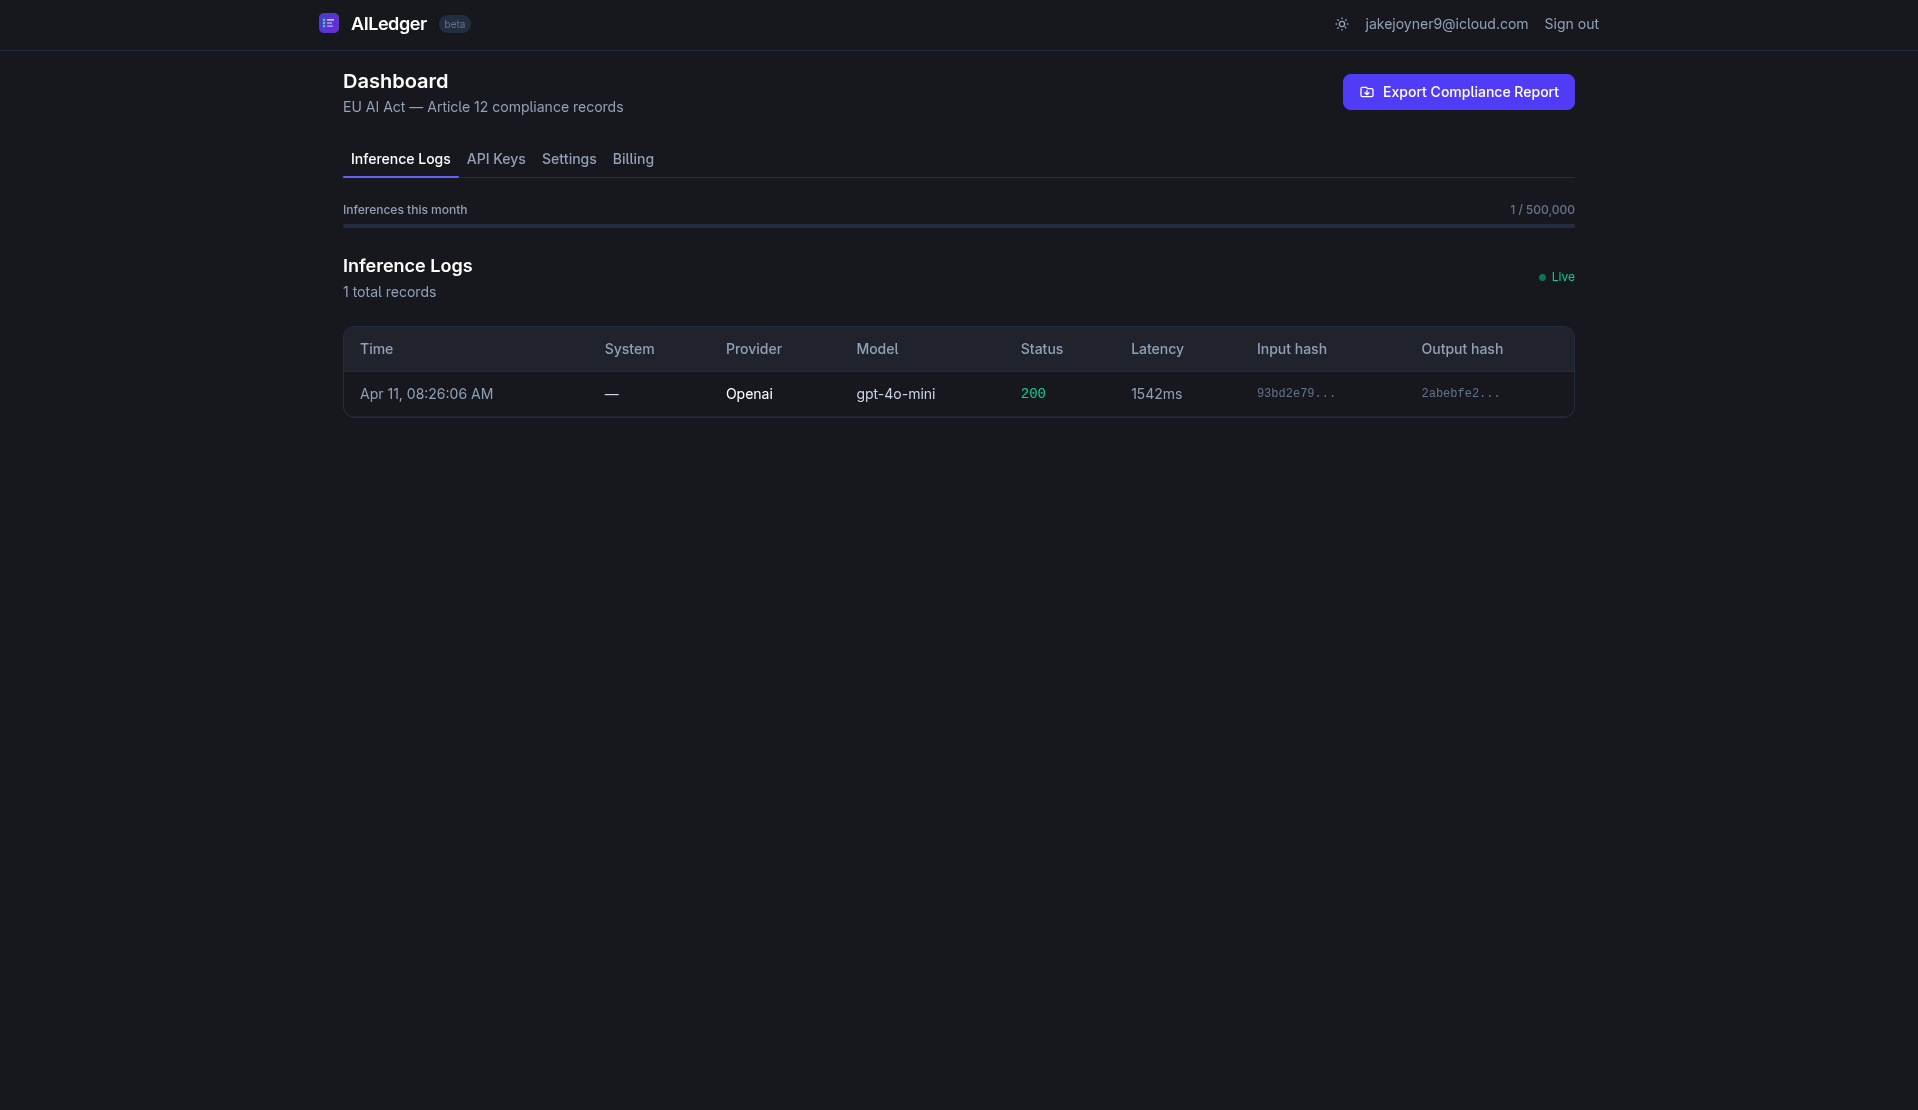
Task: Click the jakejoyner9@icloud.com email link
Action: click(x=1446, y=23)
